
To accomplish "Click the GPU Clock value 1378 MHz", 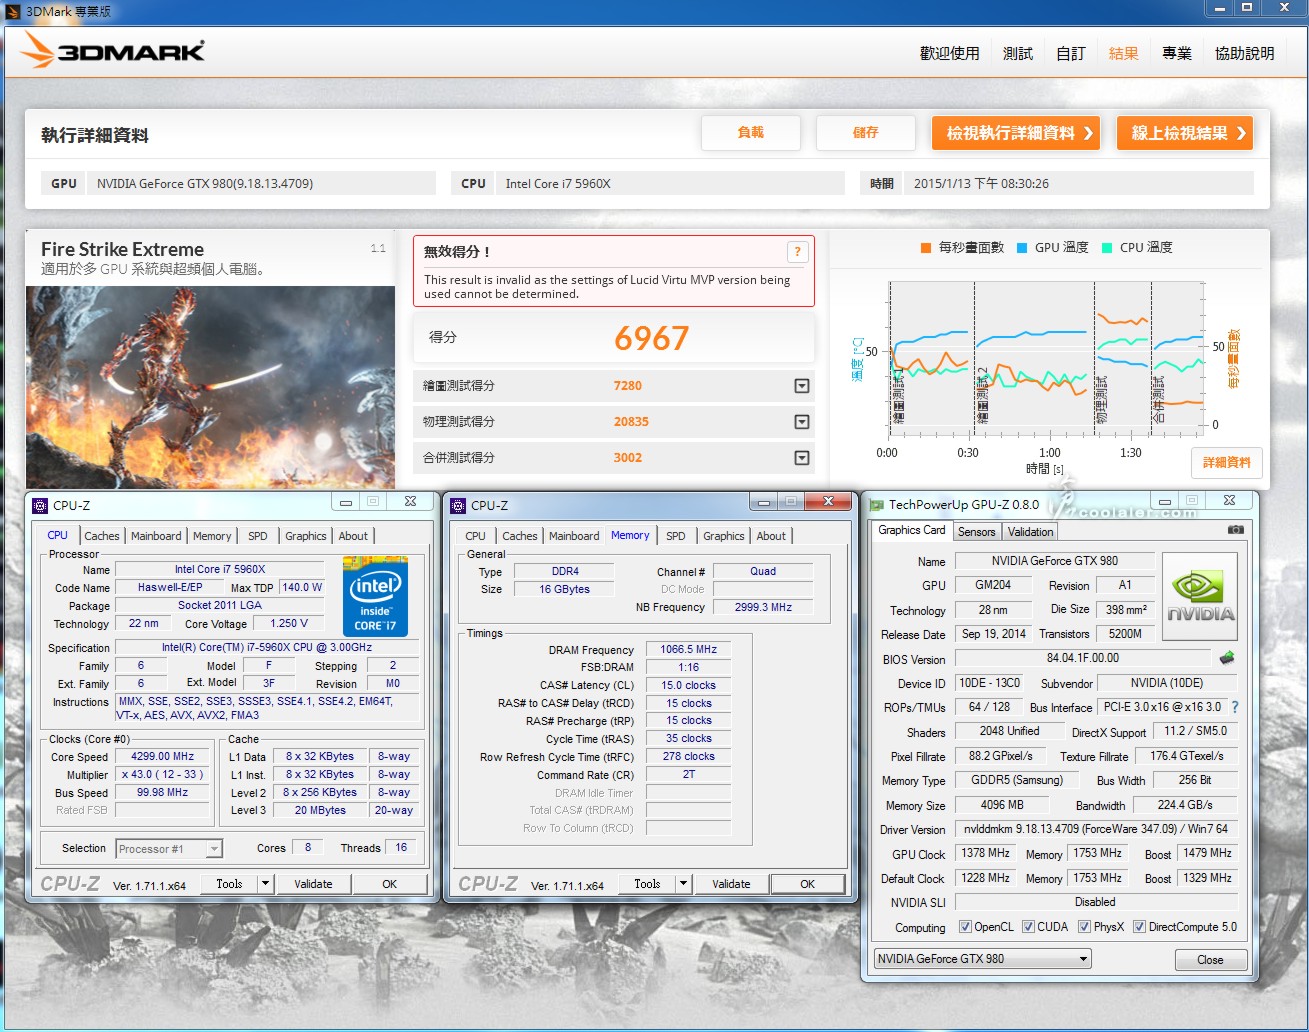I will tap(985, 854).
